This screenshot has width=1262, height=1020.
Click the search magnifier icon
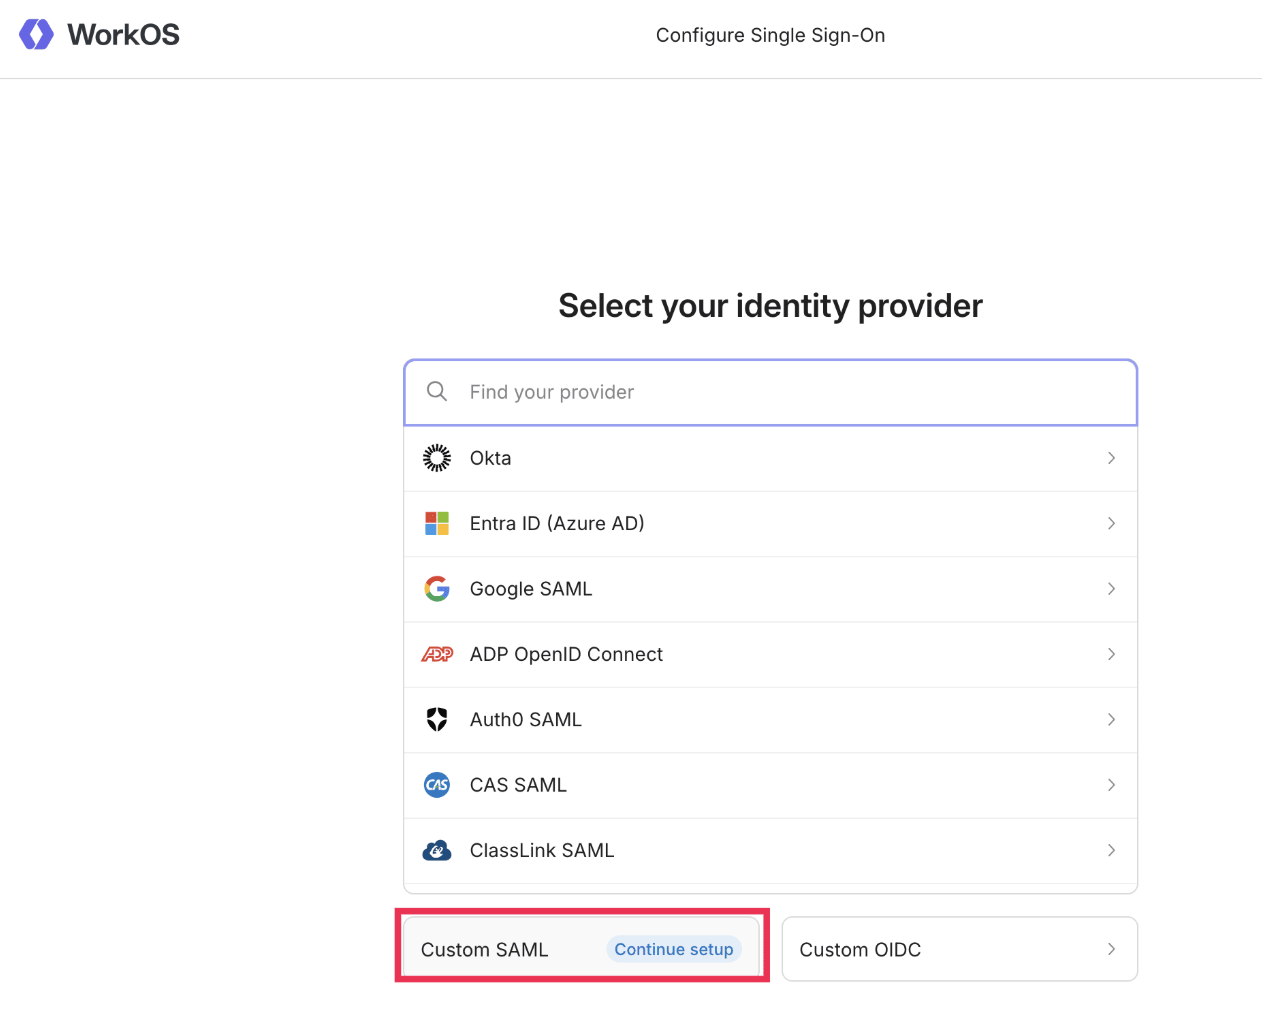point(437,392)
